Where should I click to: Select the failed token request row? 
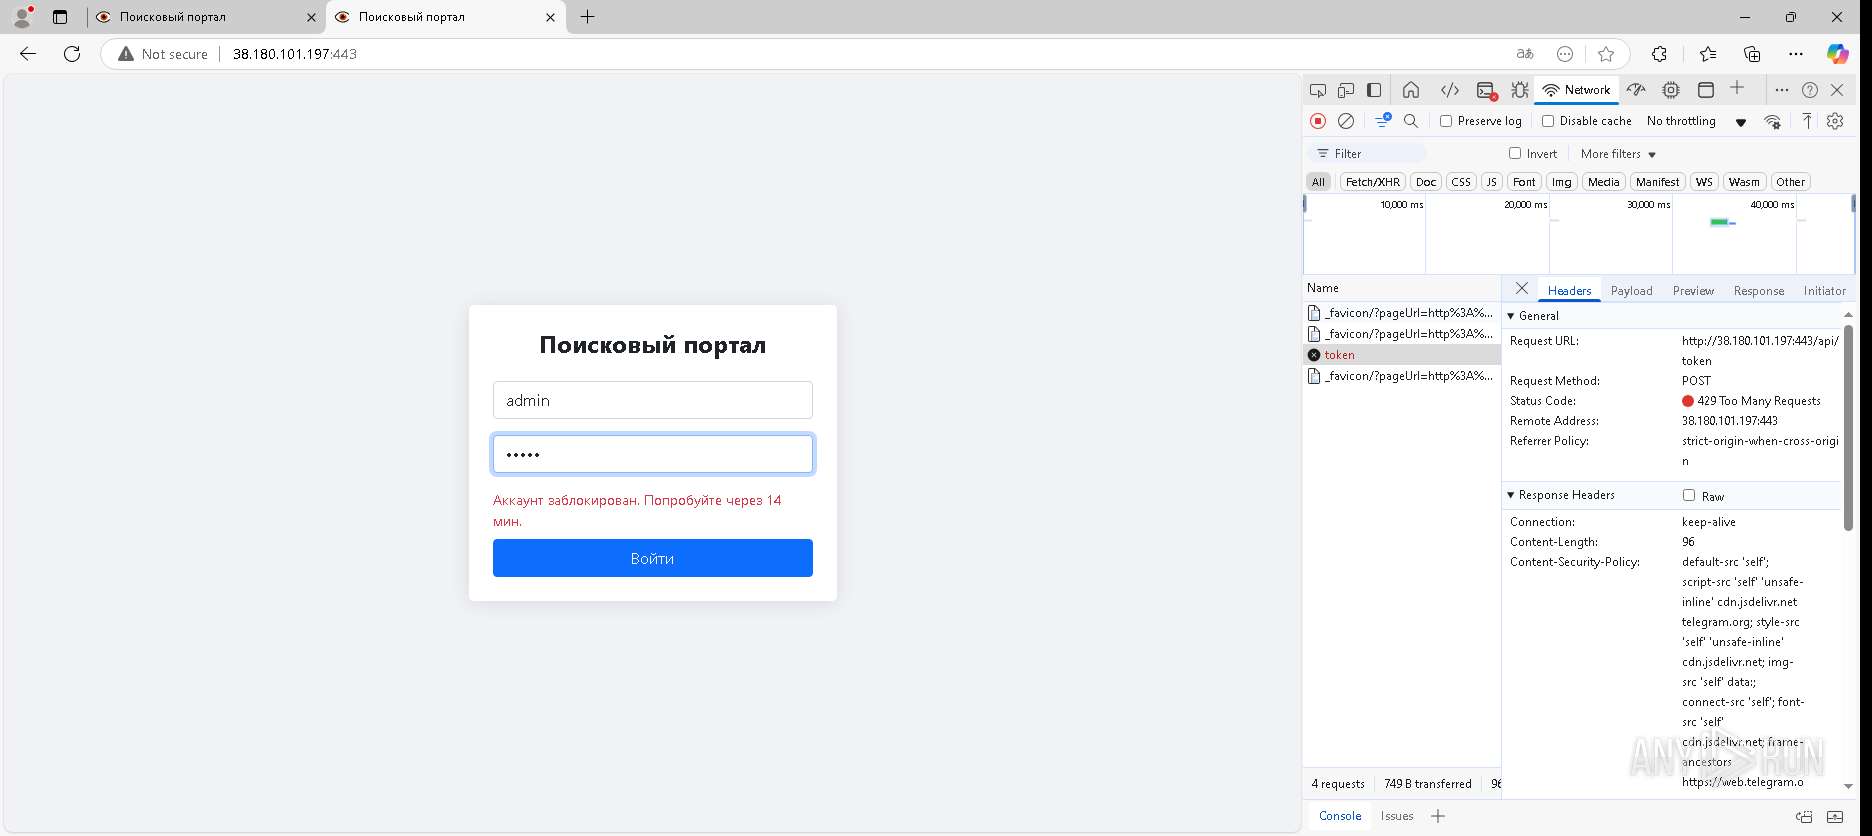click(x=1401, y=355)
